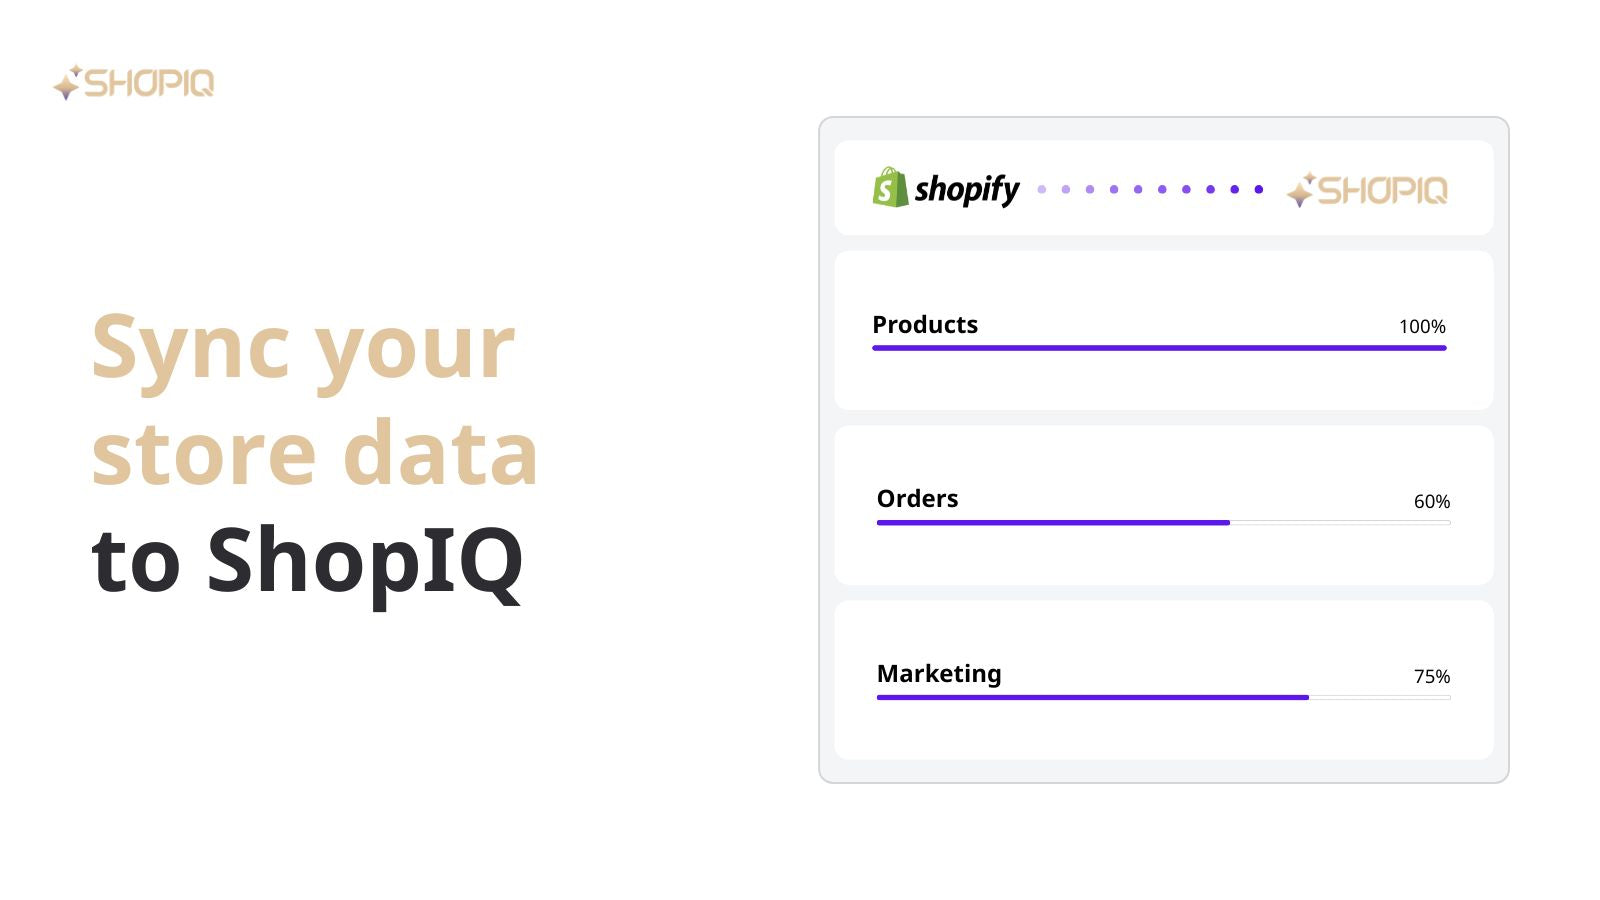
Task: Select the Orders label
Action: 917,499
